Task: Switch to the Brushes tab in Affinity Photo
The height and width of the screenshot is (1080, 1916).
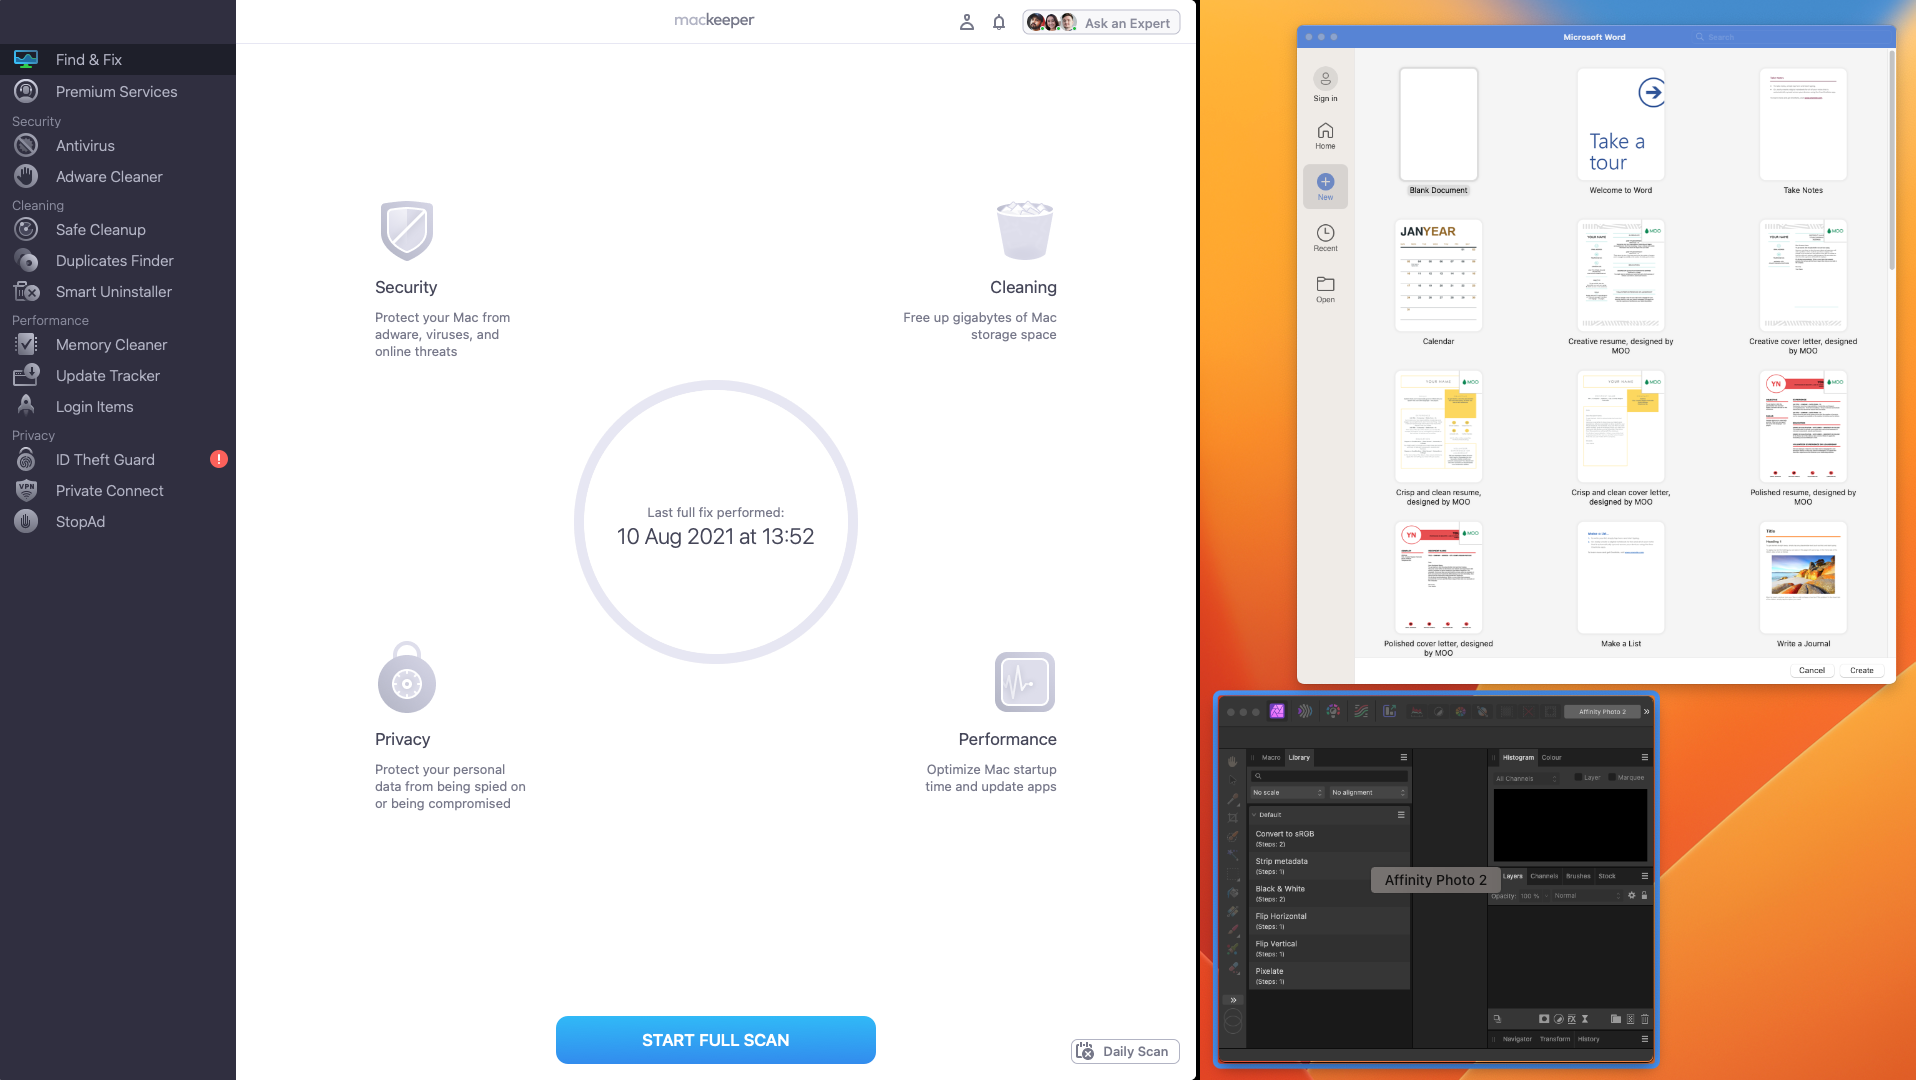Action: [x=1578, y=876]
